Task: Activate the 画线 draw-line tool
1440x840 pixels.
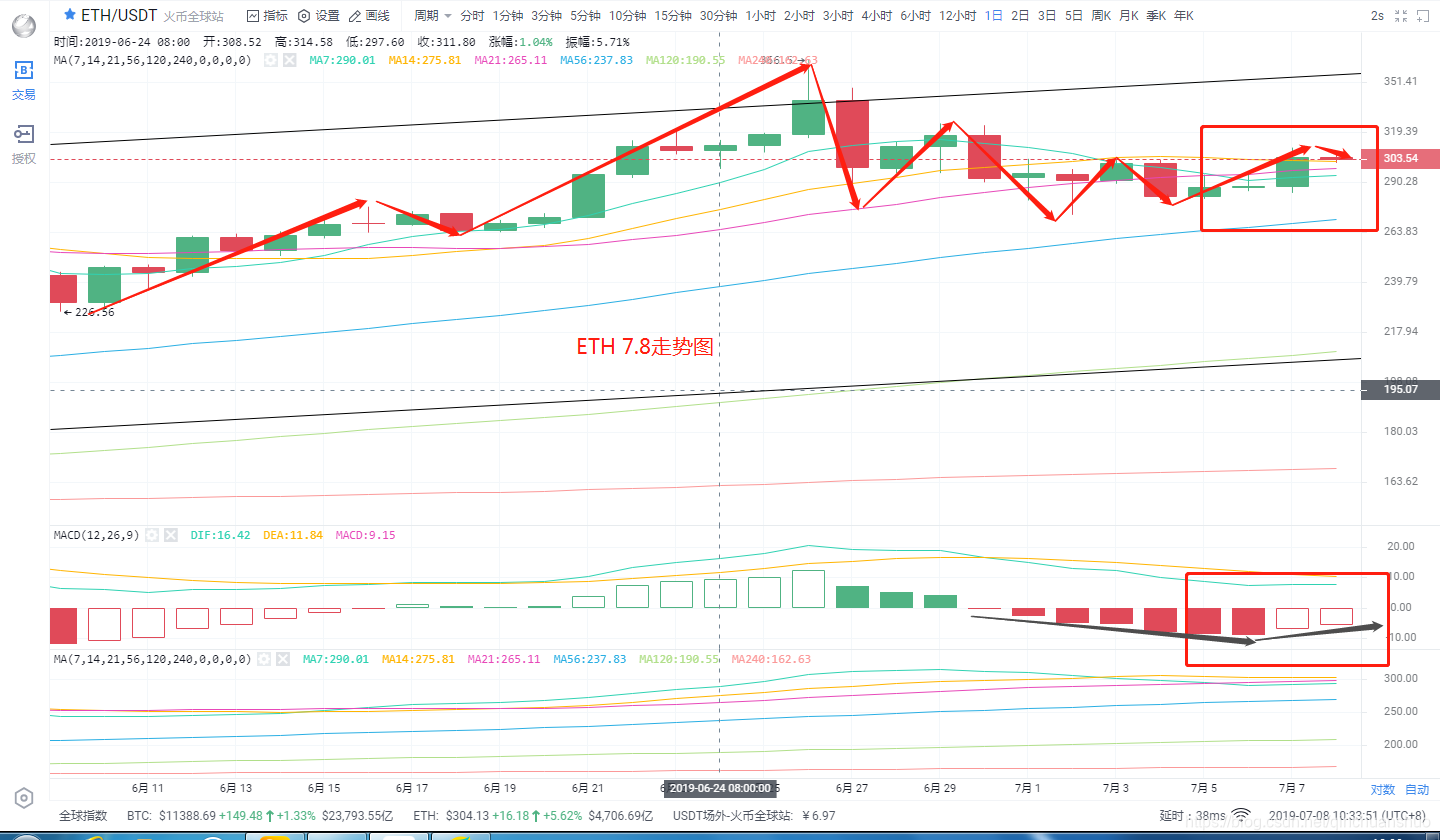Action: point(369,16)
